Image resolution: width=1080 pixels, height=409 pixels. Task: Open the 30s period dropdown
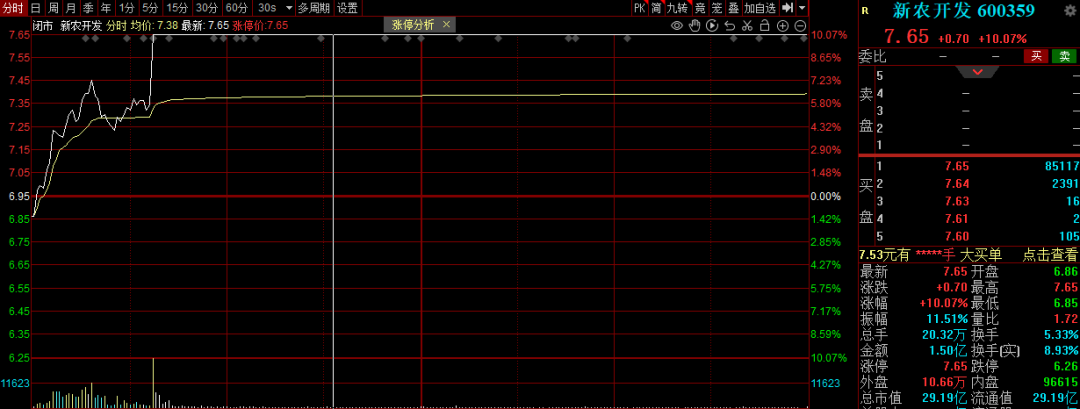pyautogui.click(x=274, y=8)
